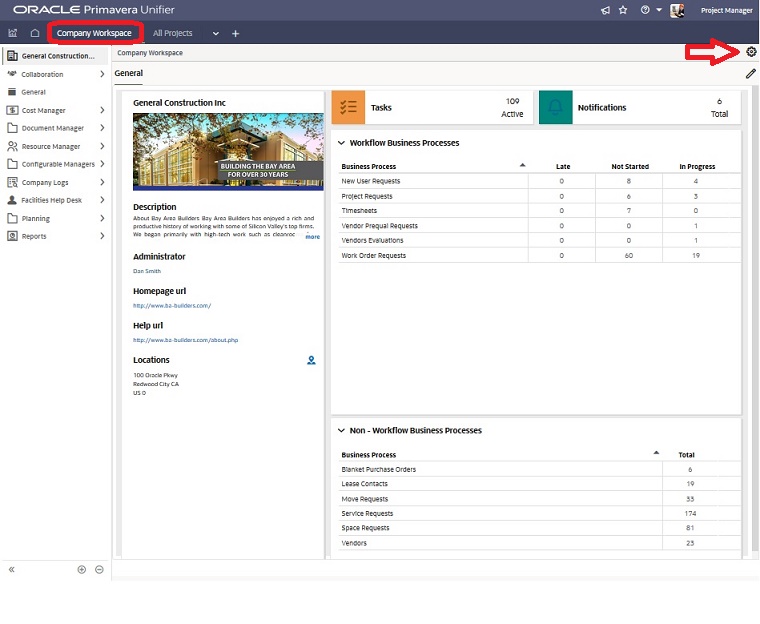Expand the Collaboration node chevron
Screen dimensions: 760x624
[x=102, y=74]
